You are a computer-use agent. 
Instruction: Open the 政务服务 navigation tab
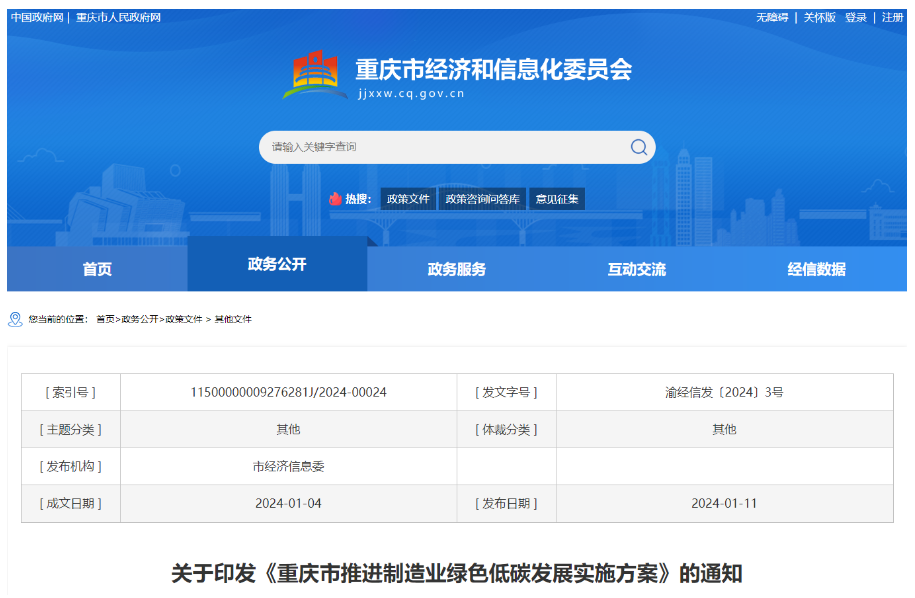point(457,269)
